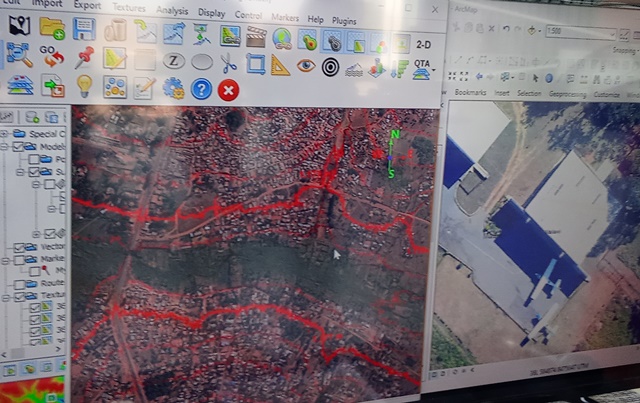Click the water level simulation icon
Image resolution: width=640 pixels, height=403 pixels.
[353, 69]
